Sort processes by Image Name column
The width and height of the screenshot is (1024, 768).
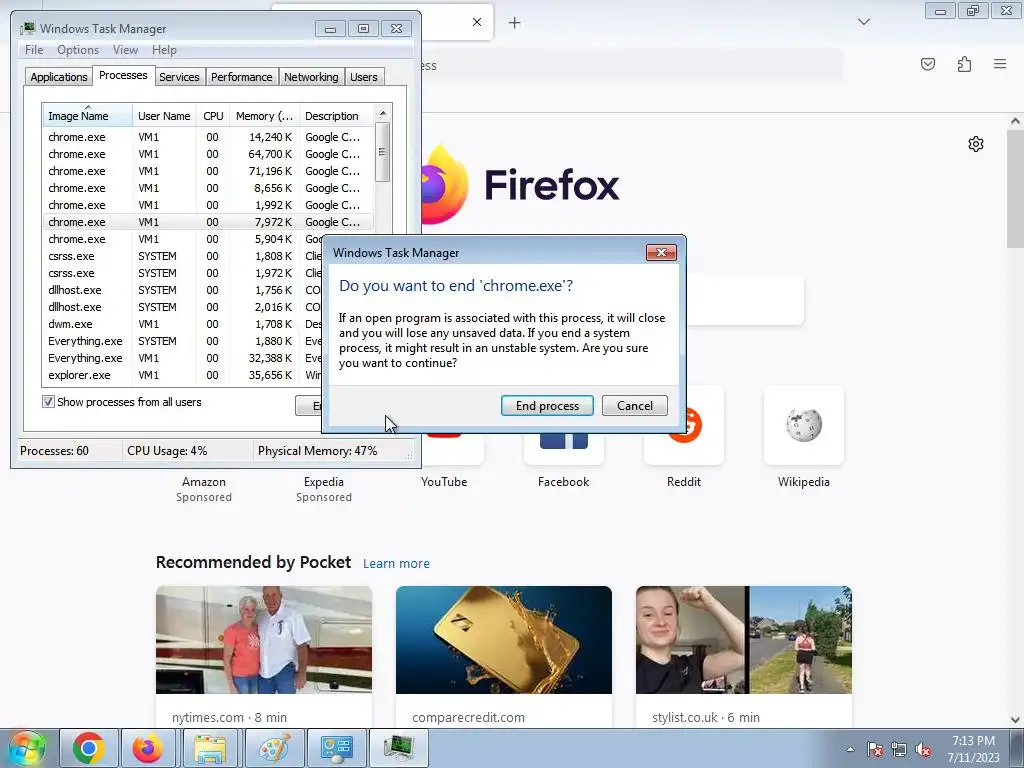88,116
